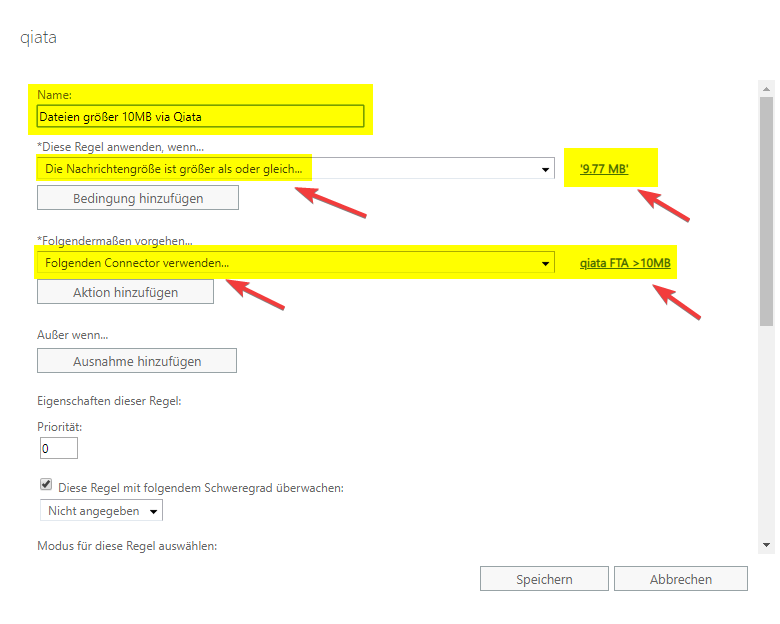
Task: Click the Name field containing 'Dateien größer 10MB via Qiata'
Action: [x=200, y=117]
